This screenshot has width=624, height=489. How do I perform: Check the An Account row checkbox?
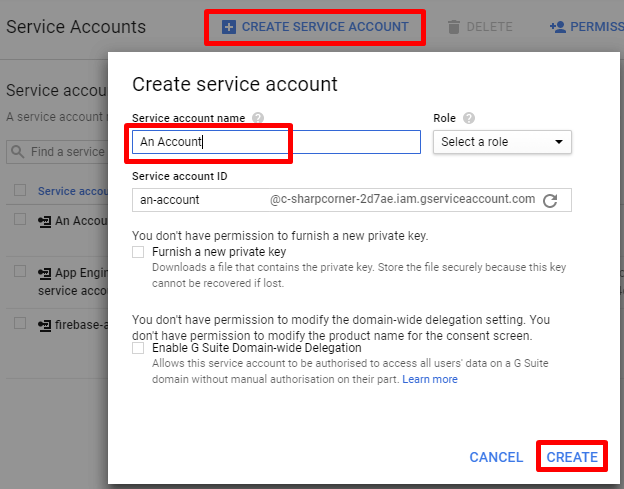tap(20, 220)
